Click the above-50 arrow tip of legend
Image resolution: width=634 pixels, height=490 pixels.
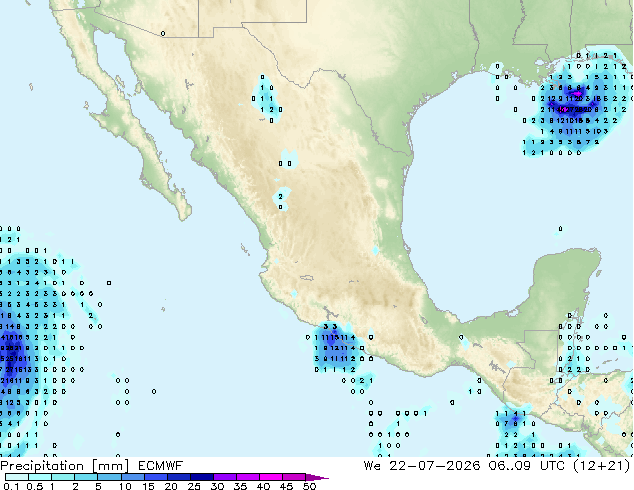coord(317,477)
